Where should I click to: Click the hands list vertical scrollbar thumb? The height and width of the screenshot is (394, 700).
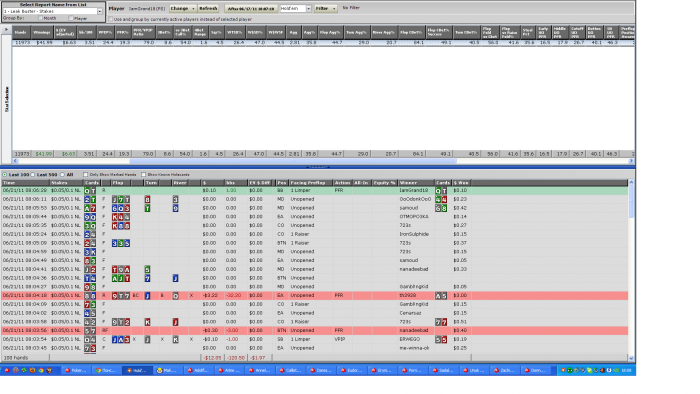[x=631, y=201]
